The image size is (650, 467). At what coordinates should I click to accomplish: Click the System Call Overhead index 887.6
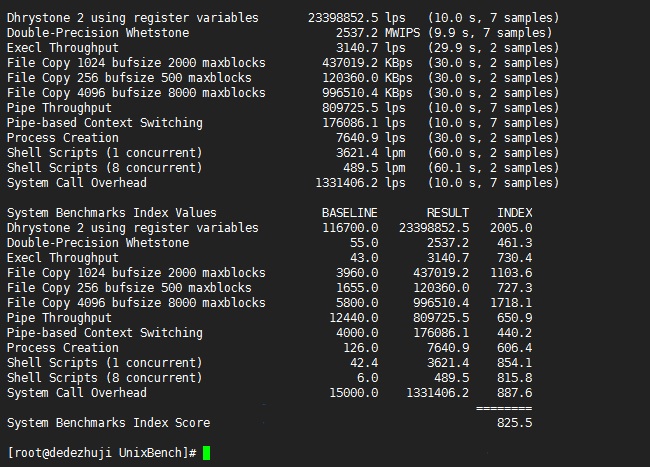(x=514, y=393)
